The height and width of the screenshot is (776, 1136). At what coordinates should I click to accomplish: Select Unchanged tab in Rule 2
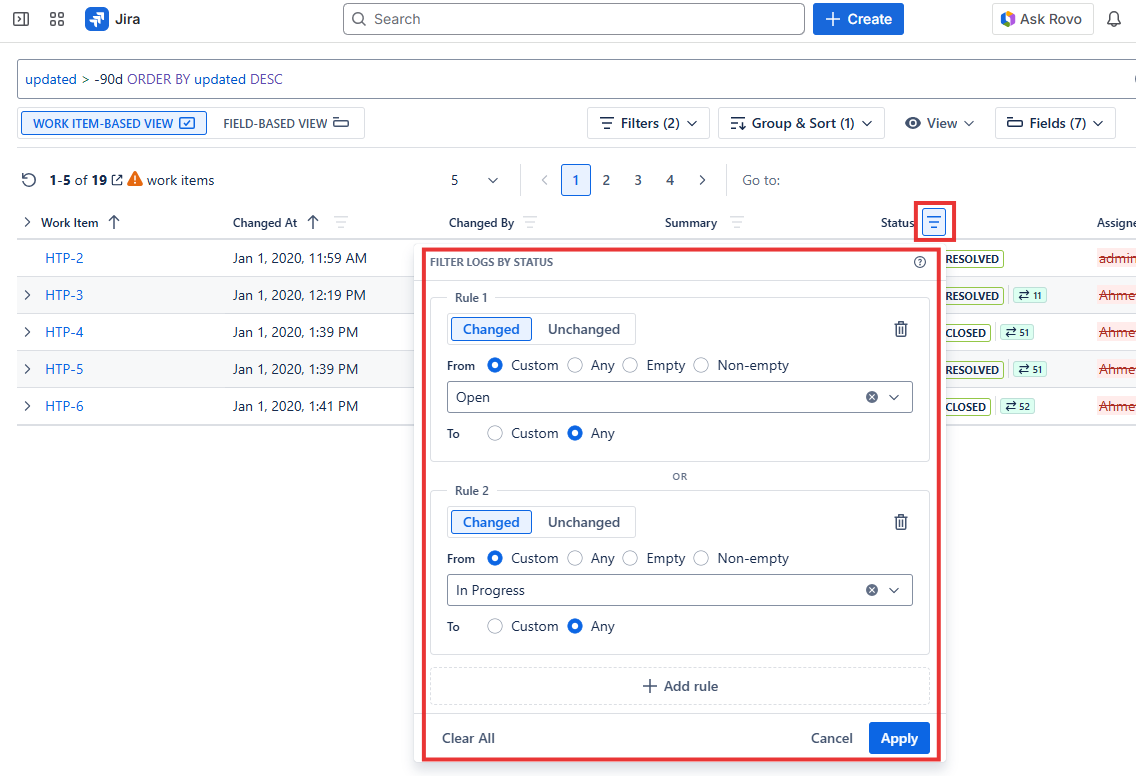(583, 522)
